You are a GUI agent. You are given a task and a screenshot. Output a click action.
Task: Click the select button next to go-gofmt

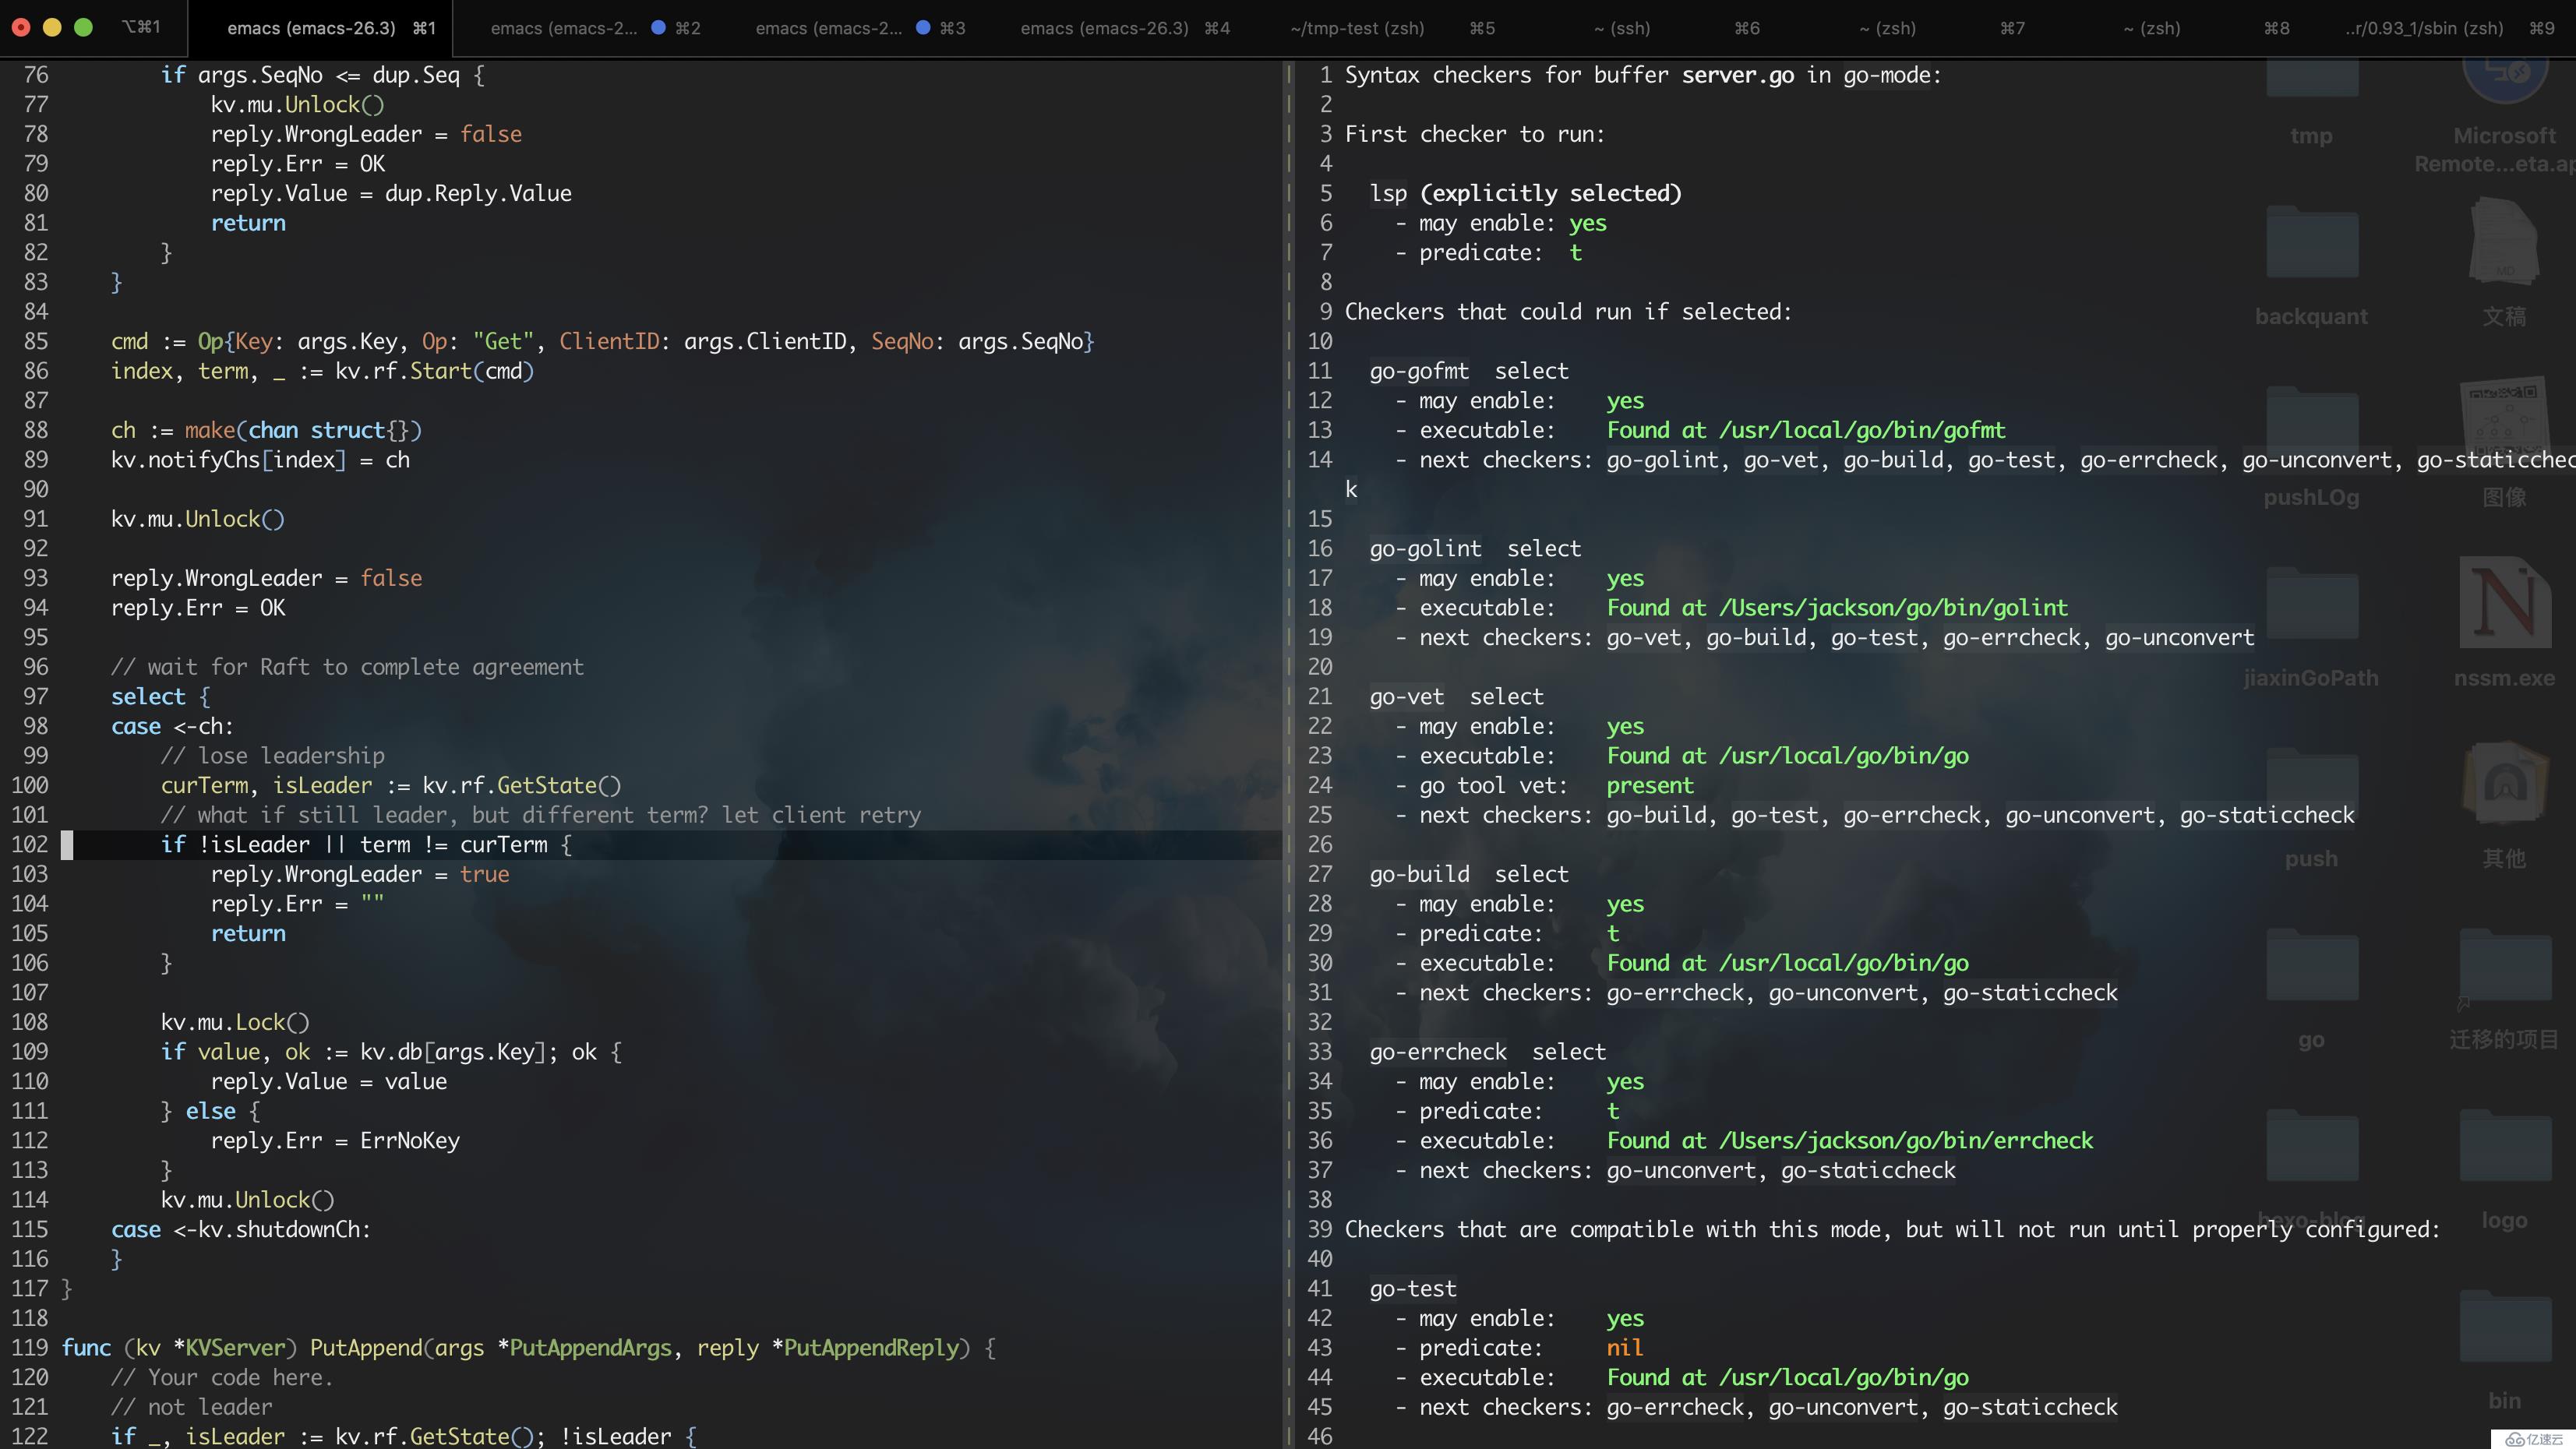1531,371
